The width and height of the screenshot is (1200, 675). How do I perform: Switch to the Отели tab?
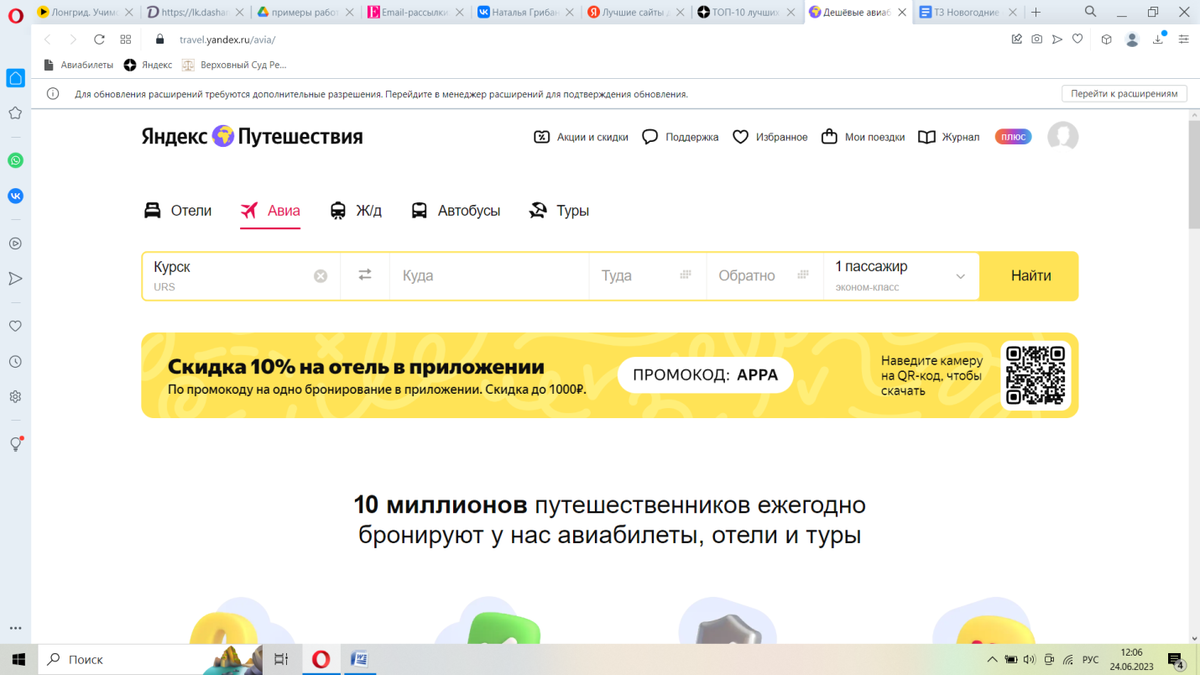[178, 211]
